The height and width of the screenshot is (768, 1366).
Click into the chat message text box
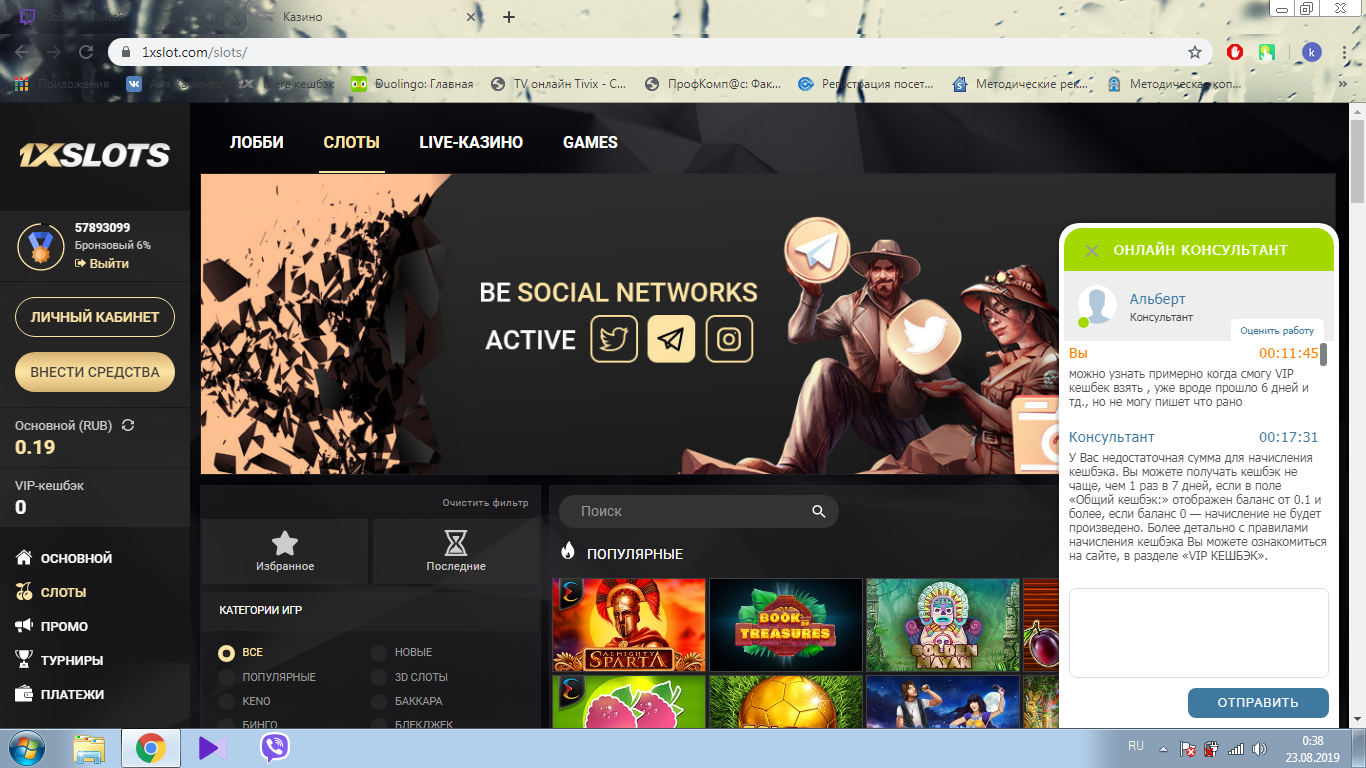pyautogui.click(x=1198, y=633)
